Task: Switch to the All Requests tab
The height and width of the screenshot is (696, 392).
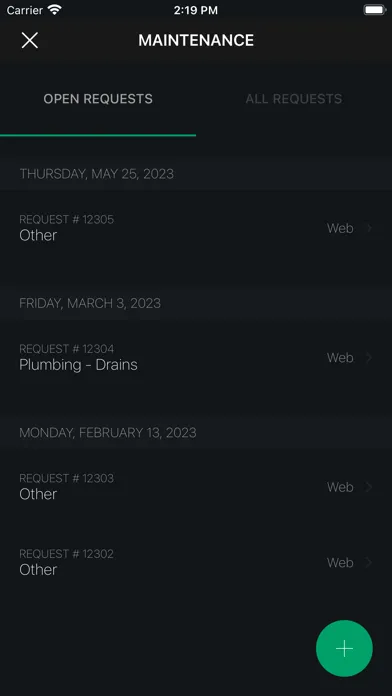Action: pyautogui.click(x=294, y=99)
